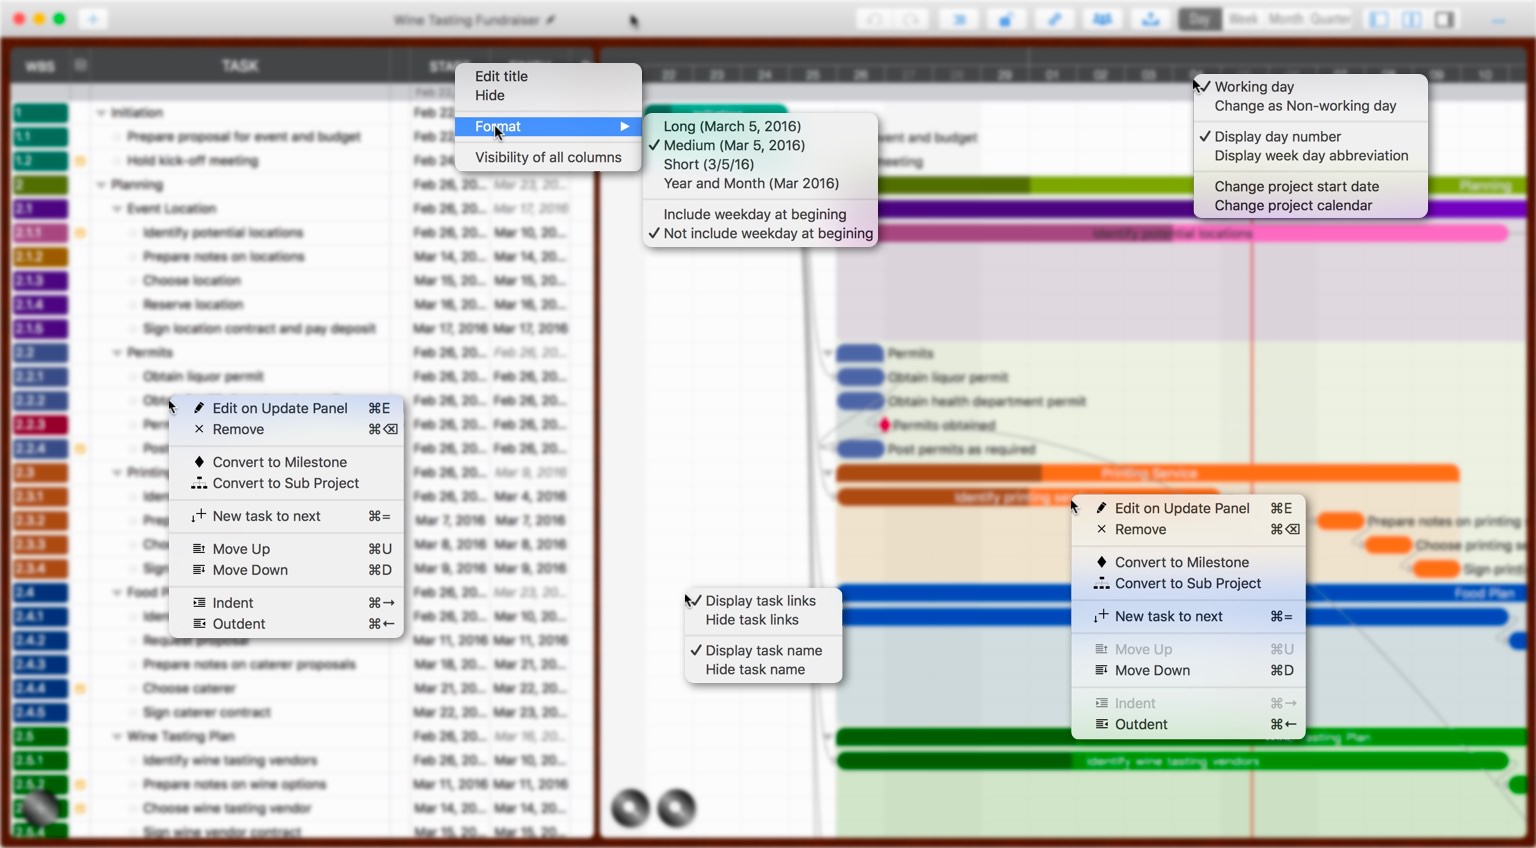This screenshot has width=1536, height=848.
Task: Click New task to next icon in Gantt chart menu
Action: click(1101, 617)
